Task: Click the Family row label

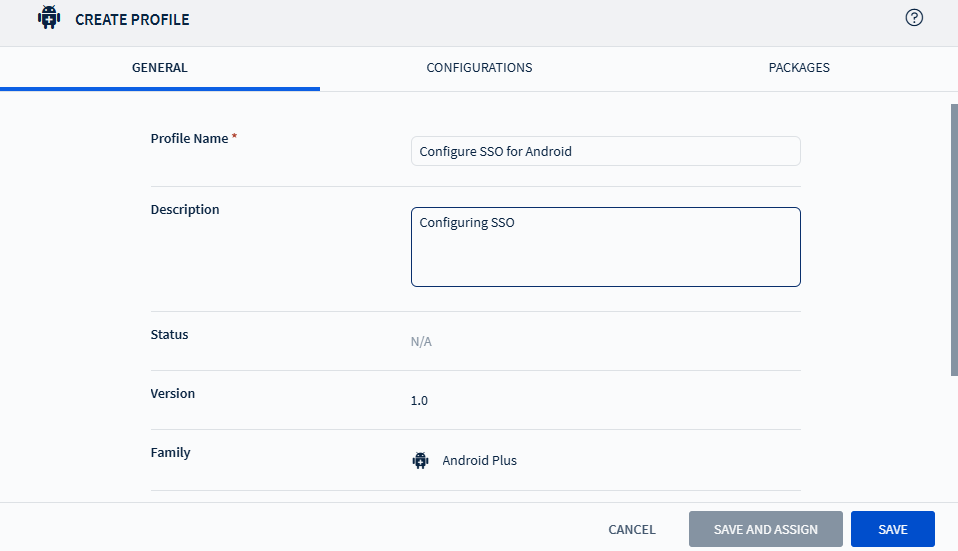Action: click(x=170, y=453)
